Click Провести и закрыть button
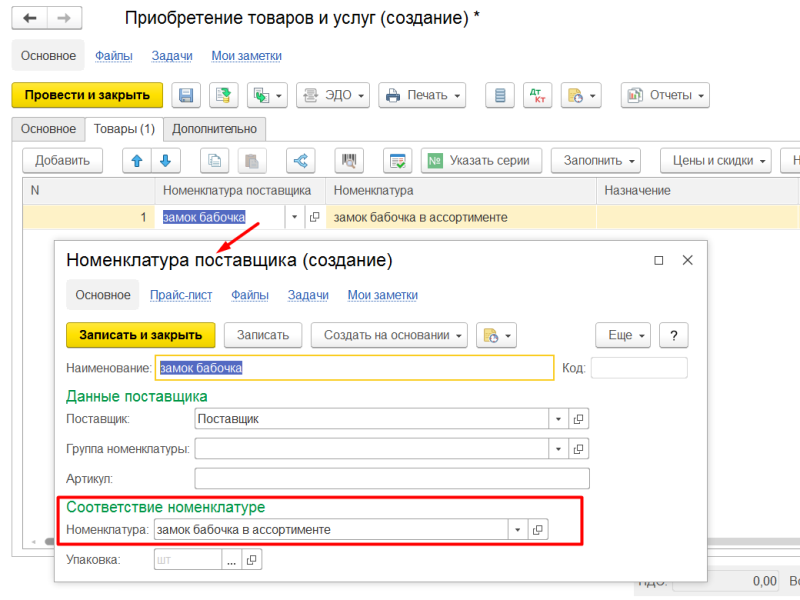This screenshot has height=600, width=800. click(87, 95)
